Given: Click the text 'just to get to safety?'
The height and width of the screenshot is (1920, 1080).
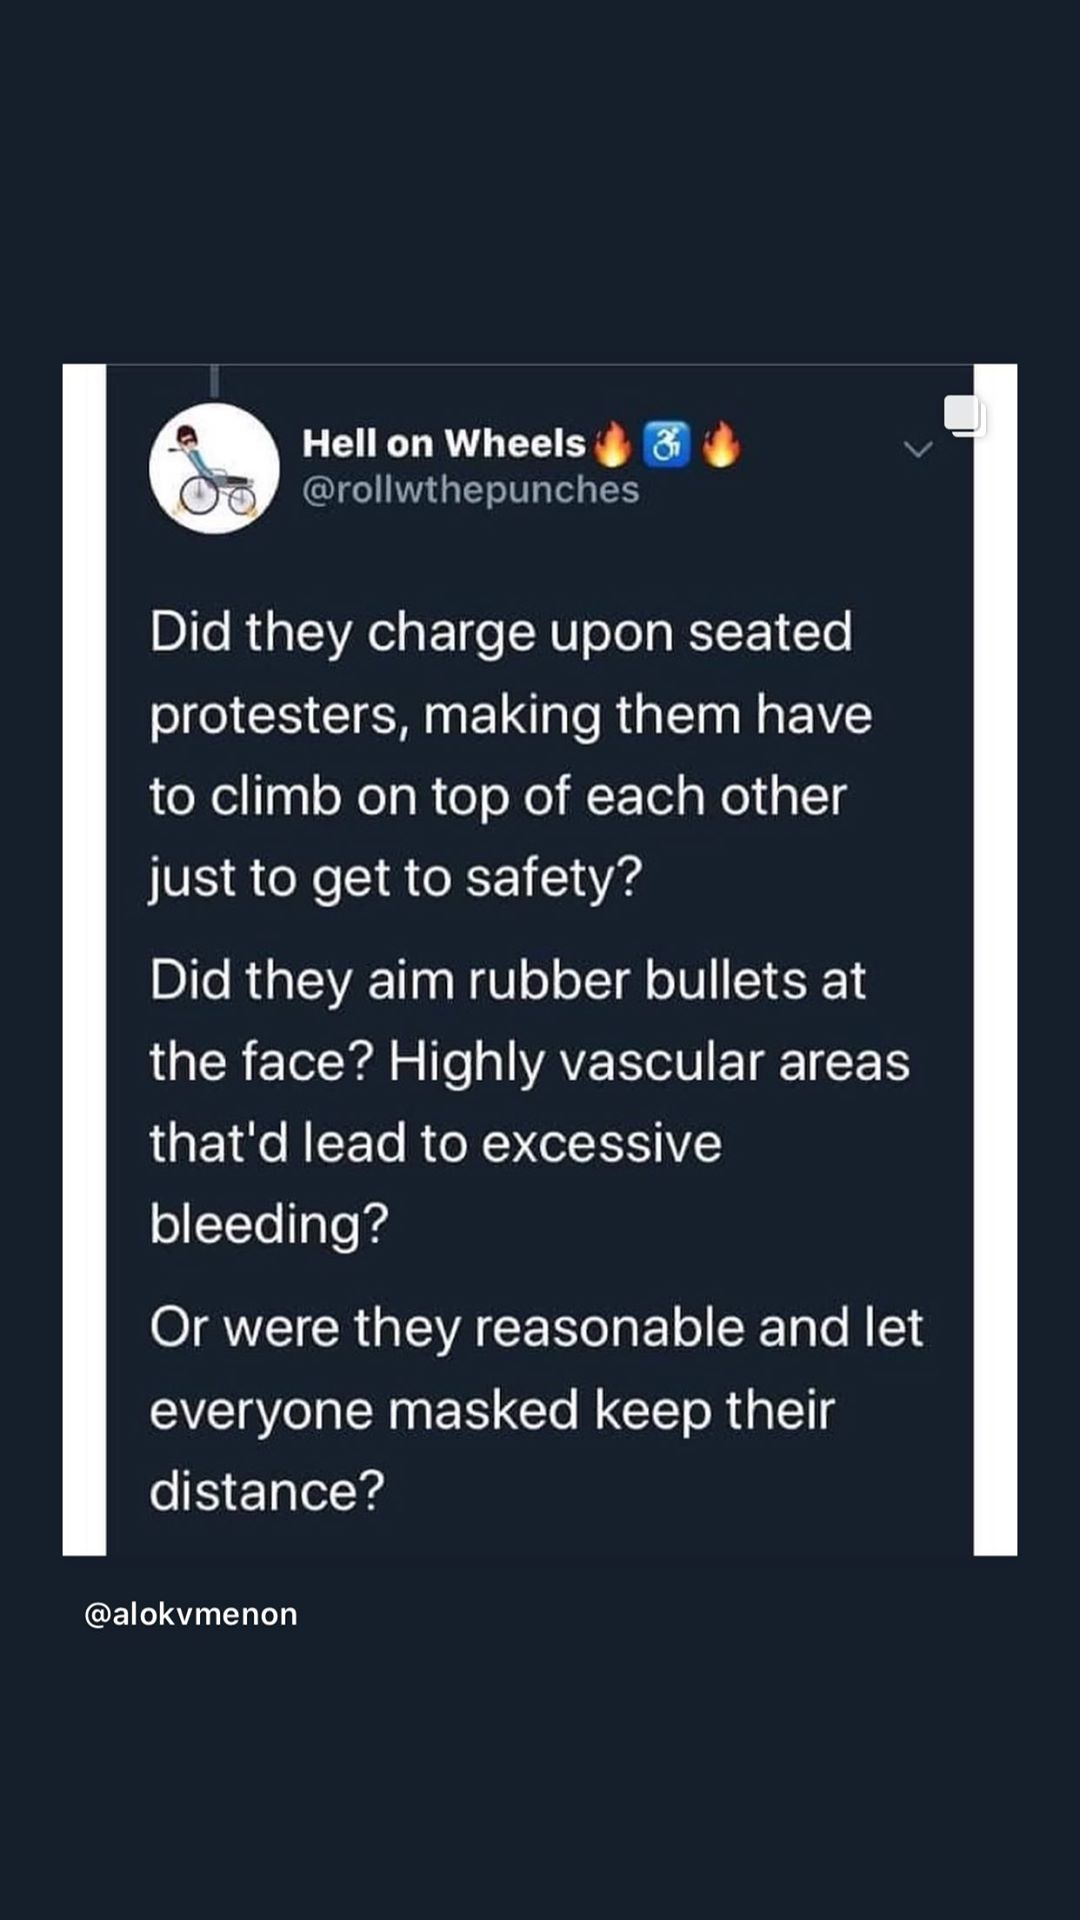Looking at the screenshot, I should point(396,878).
